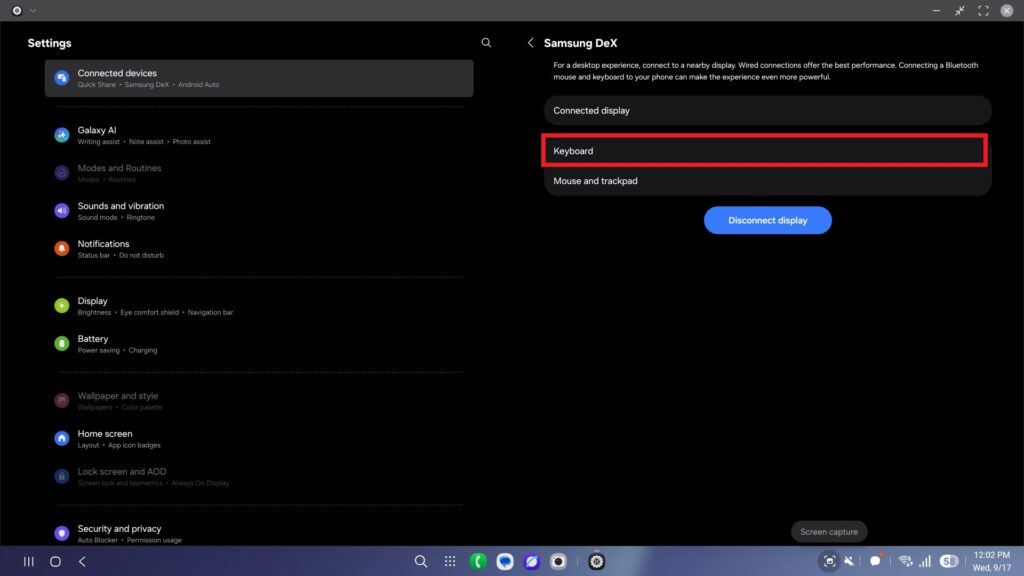Open the Messages app in the taskbar
1024x576 pixels.
(505, 561)
